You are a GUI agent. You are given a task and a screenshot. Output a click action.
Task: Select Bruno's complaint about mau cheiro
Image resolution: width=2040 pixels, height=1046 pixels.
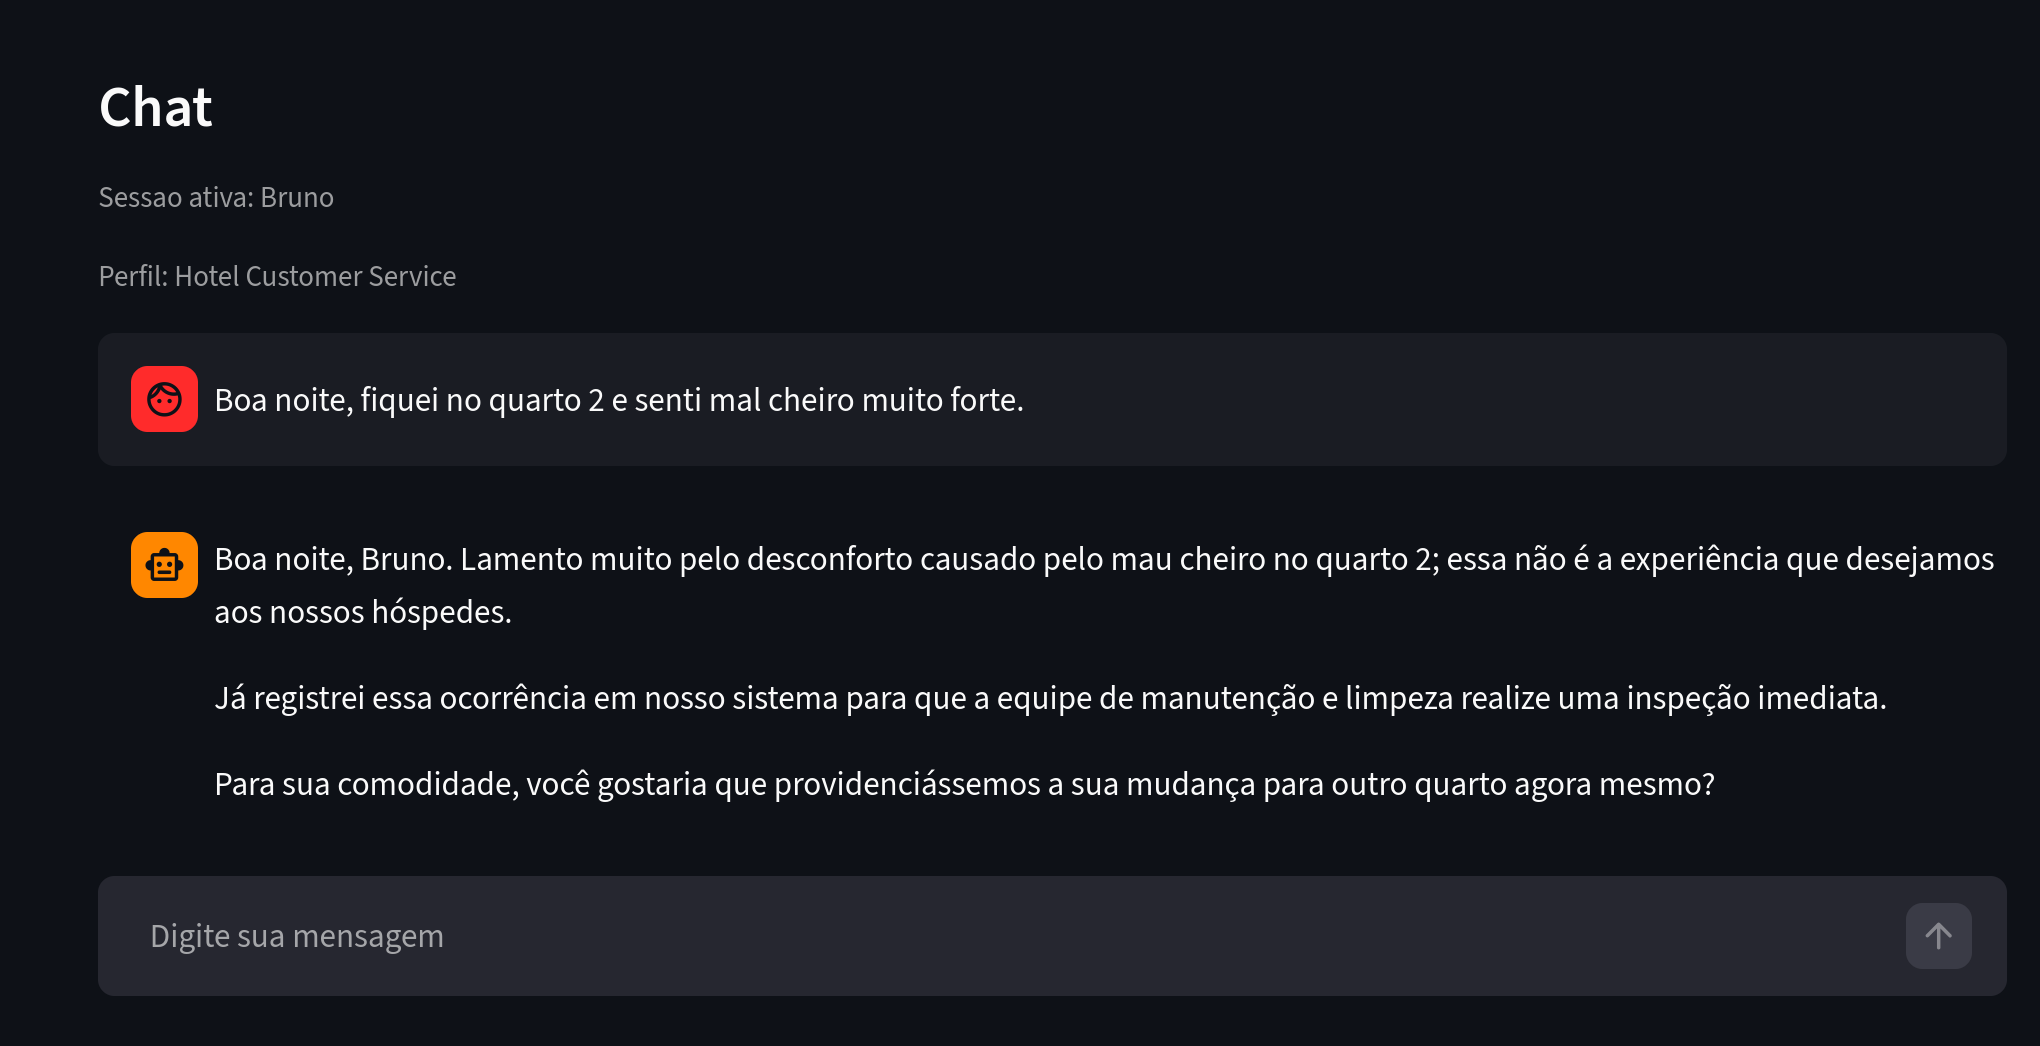point(620,399)
